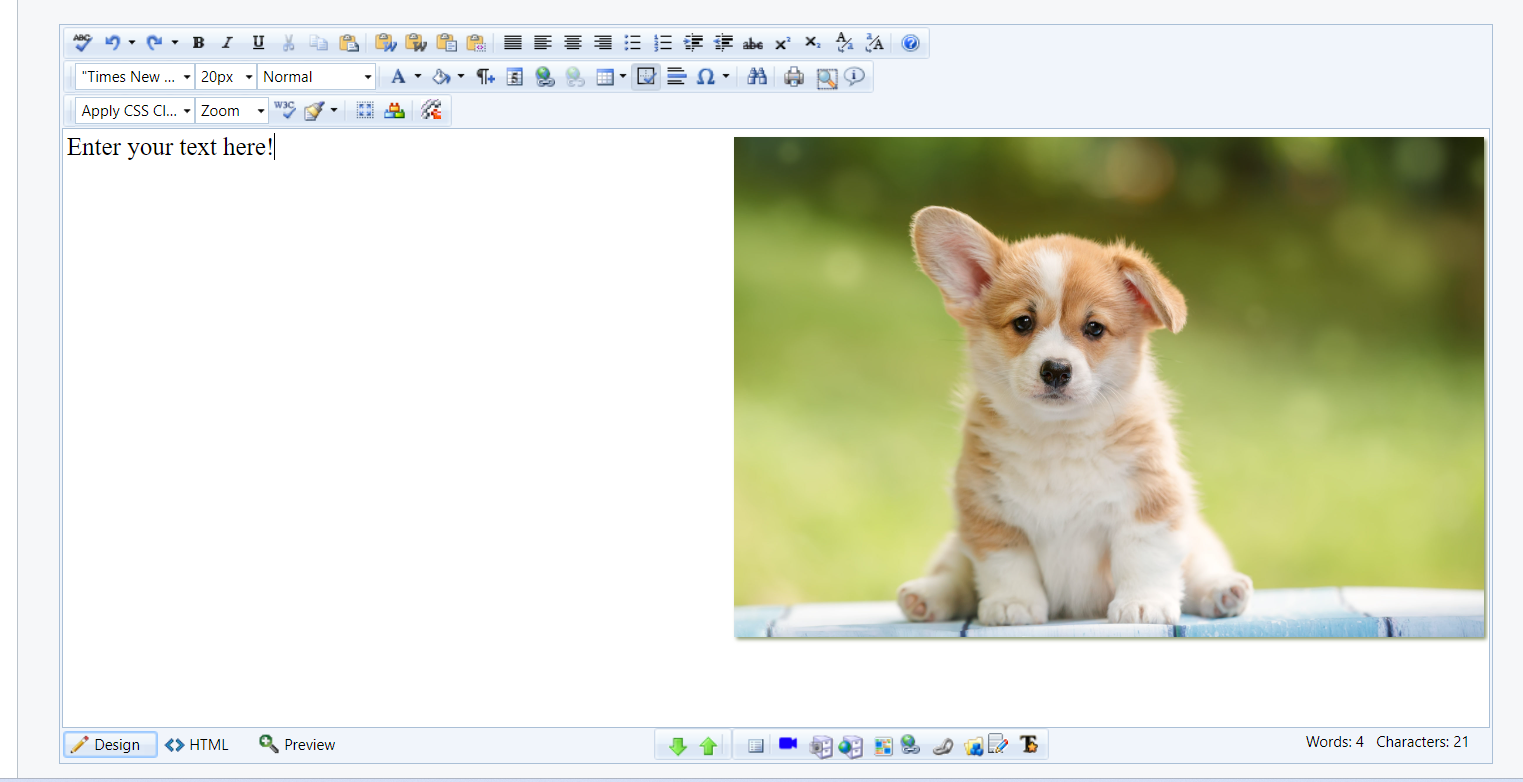
Task: Click the document with pencil icon
Action: pos(998,744)
